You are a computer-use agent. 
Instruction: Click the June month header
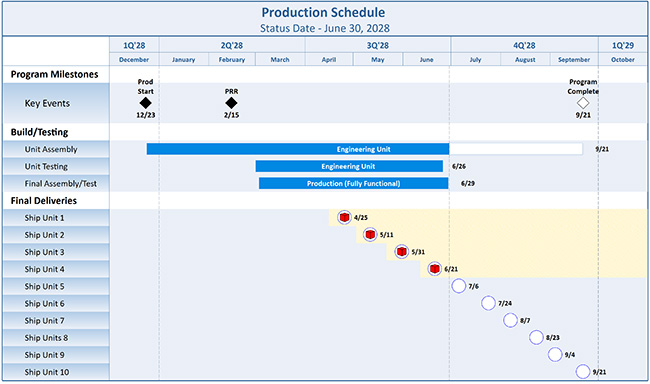427,60
